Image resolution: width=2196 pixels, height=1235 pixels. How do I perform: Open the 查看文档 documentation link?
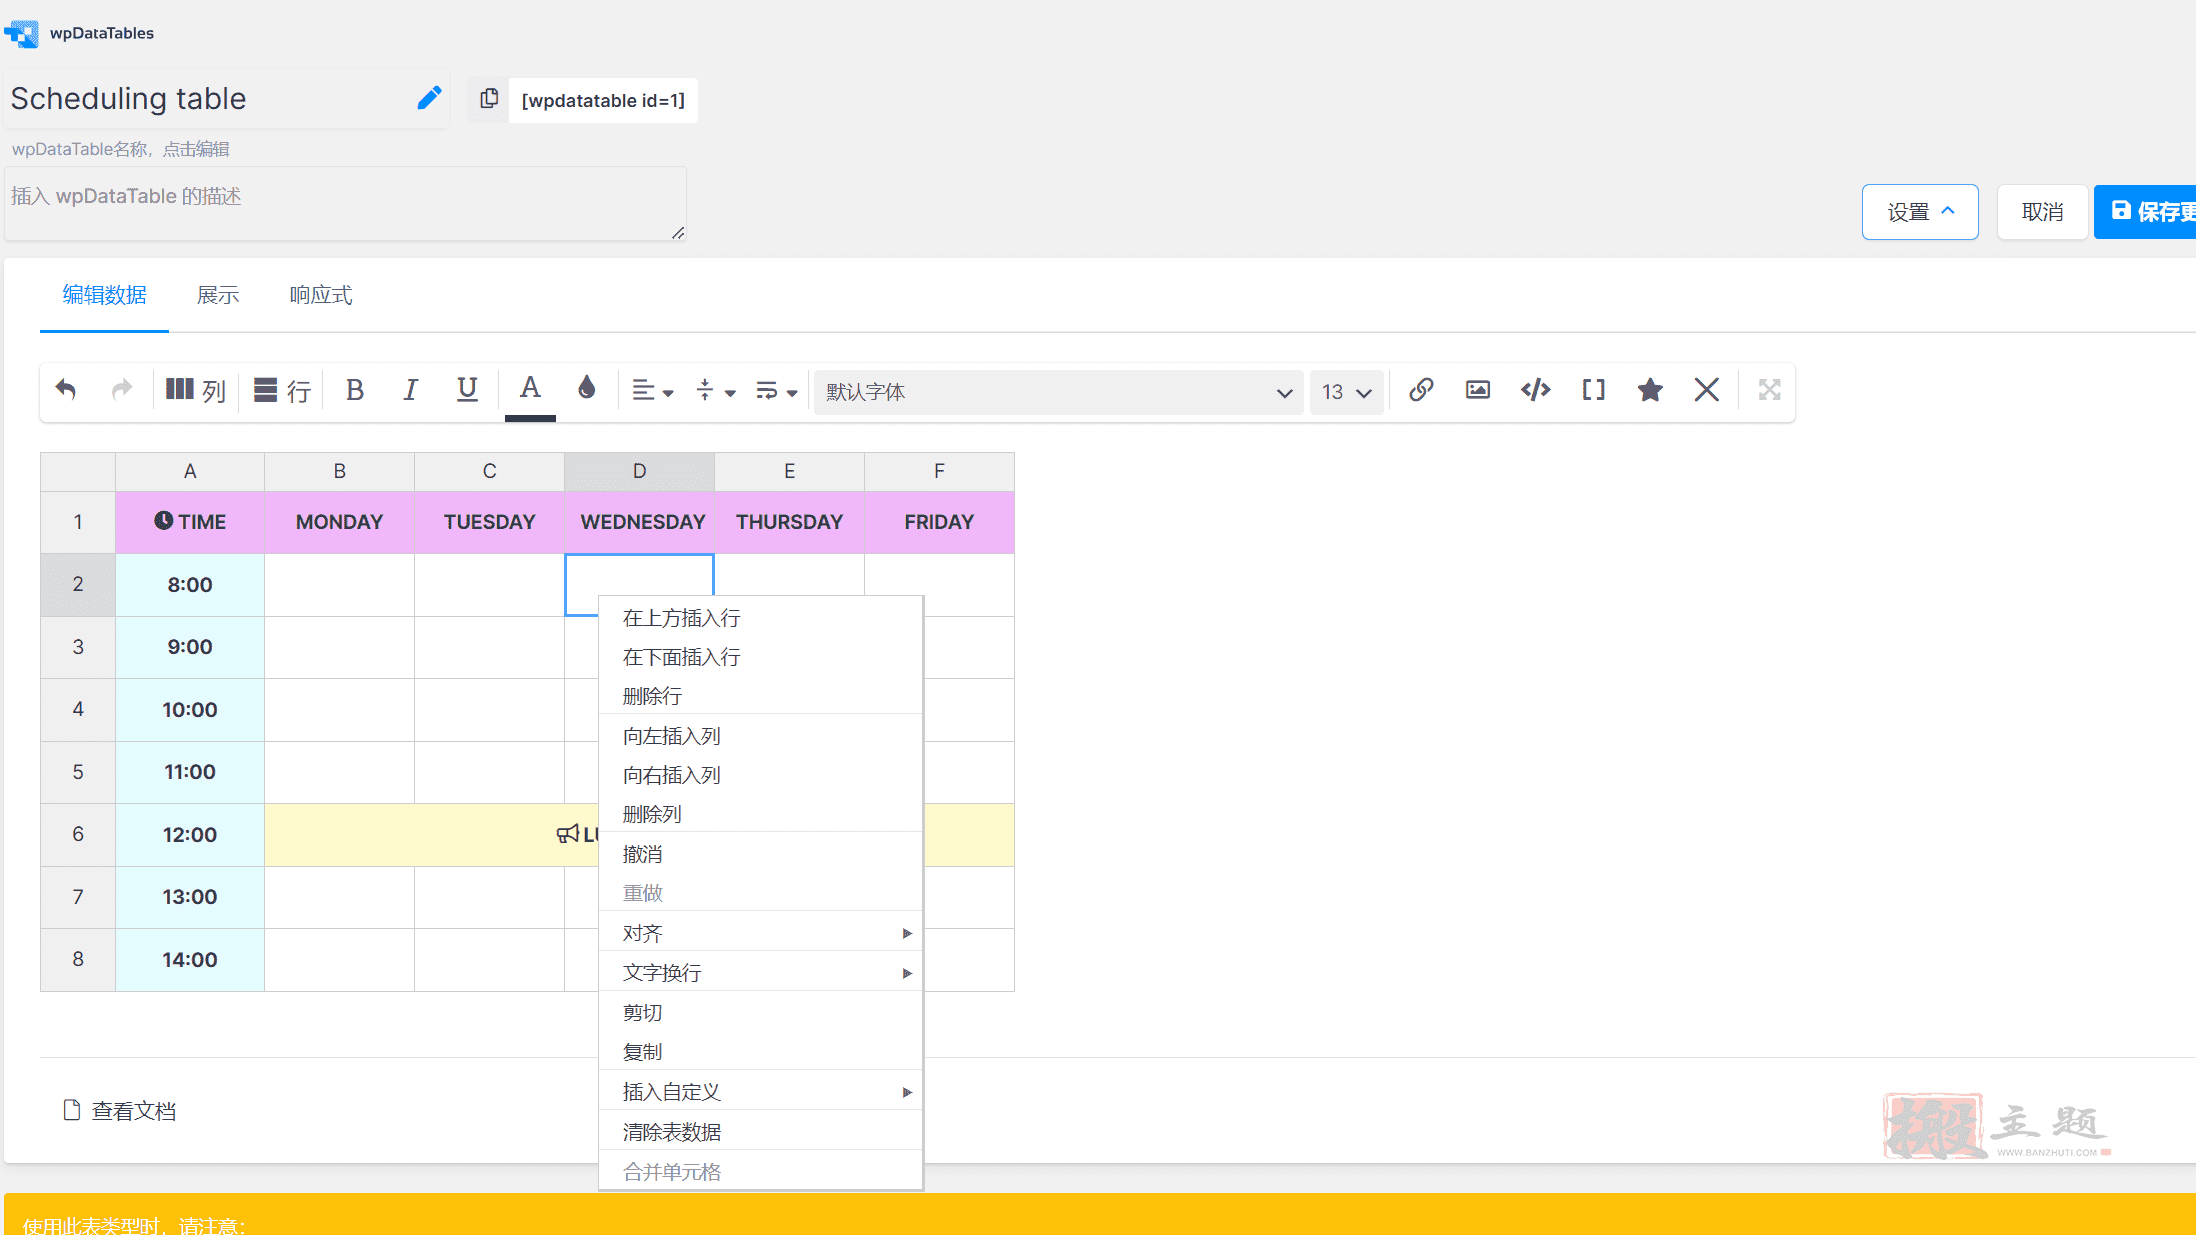coord(120,1111)
